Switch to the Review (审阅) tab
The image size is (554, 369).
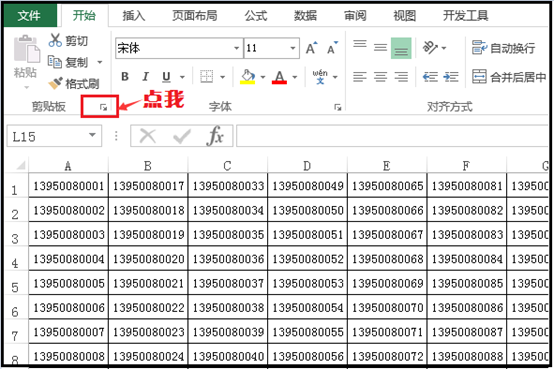coord(355,16)
